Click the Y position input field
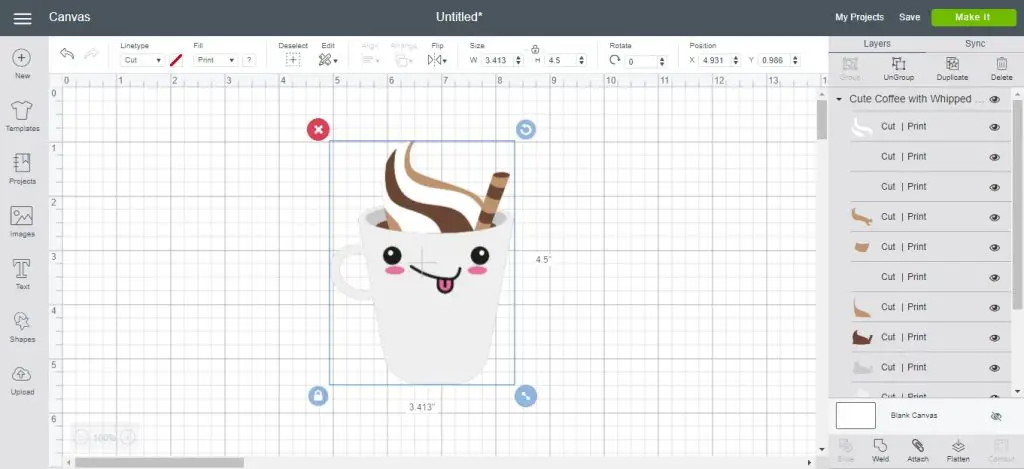The height and width of the screenshot is (469, 1024). 775,60
